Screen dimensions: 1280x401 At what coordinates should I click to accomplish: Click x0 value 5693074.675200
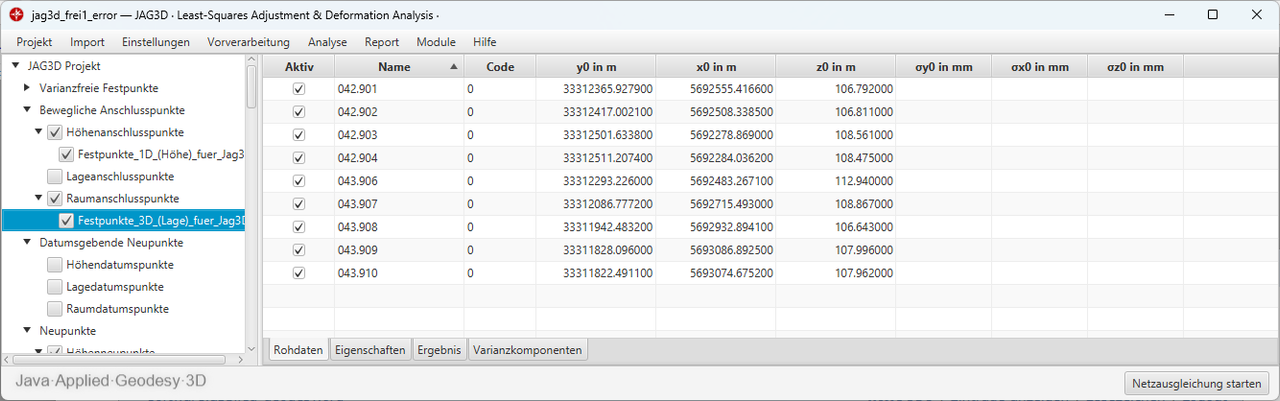point(731,273)
